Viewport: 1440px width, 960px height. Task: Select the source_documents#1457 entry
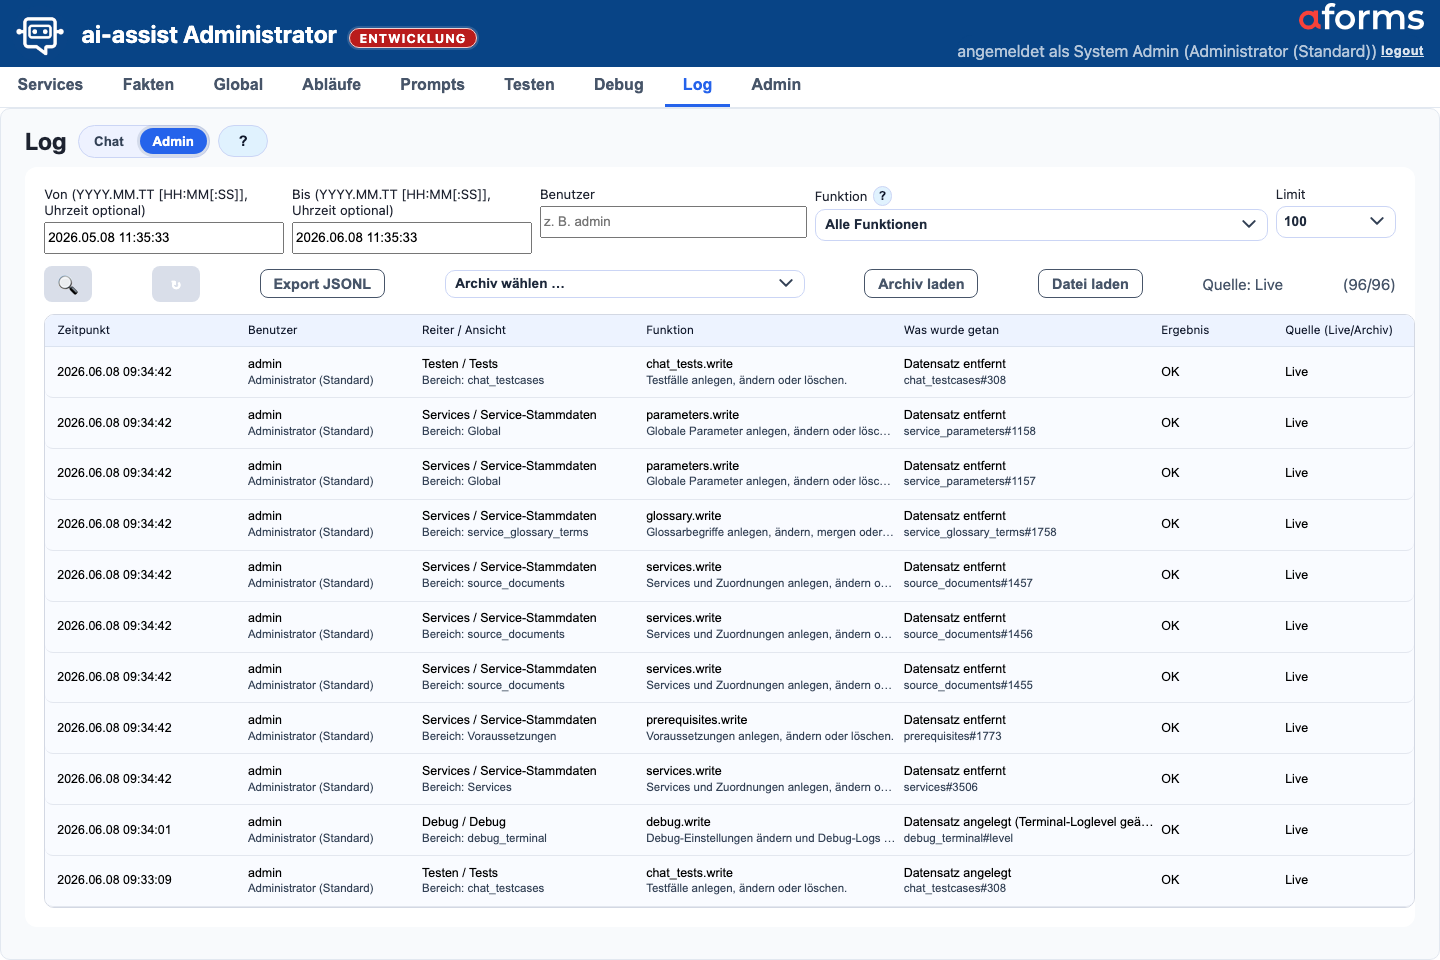pos(729,575)
